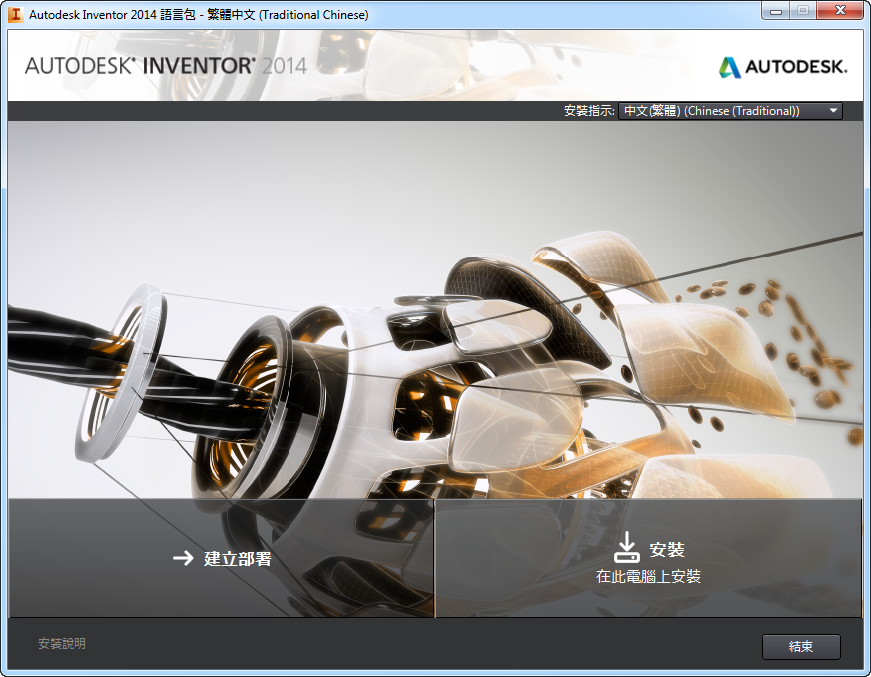Click the 安裝指示 label
The image size is (871, 677).
point(589,111)
